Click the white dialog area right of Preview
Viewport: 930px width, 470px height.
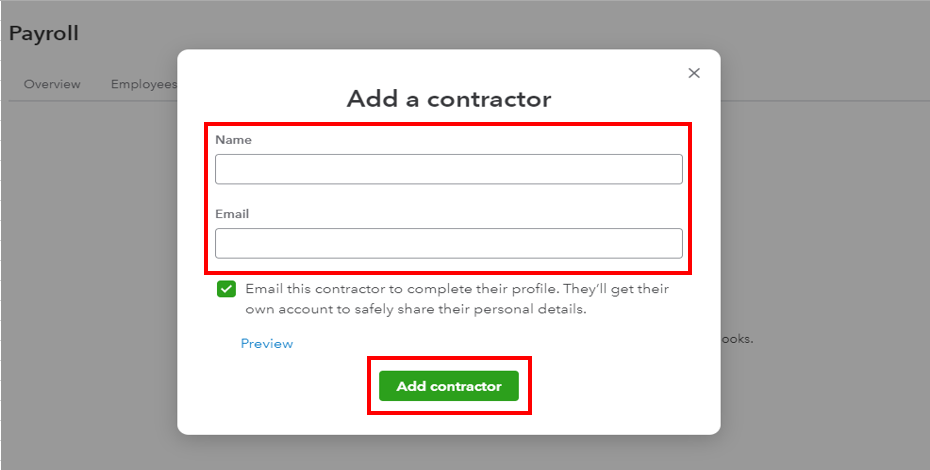[x=500, y=343]
